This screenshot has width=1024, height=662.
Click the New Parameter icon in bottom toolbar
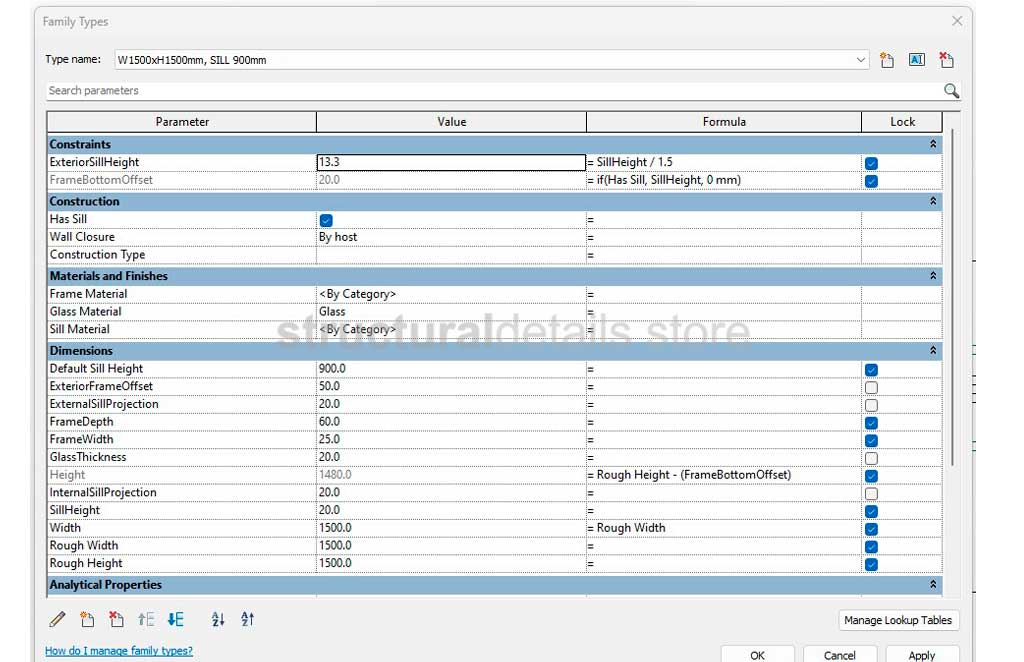click(87, 620)
